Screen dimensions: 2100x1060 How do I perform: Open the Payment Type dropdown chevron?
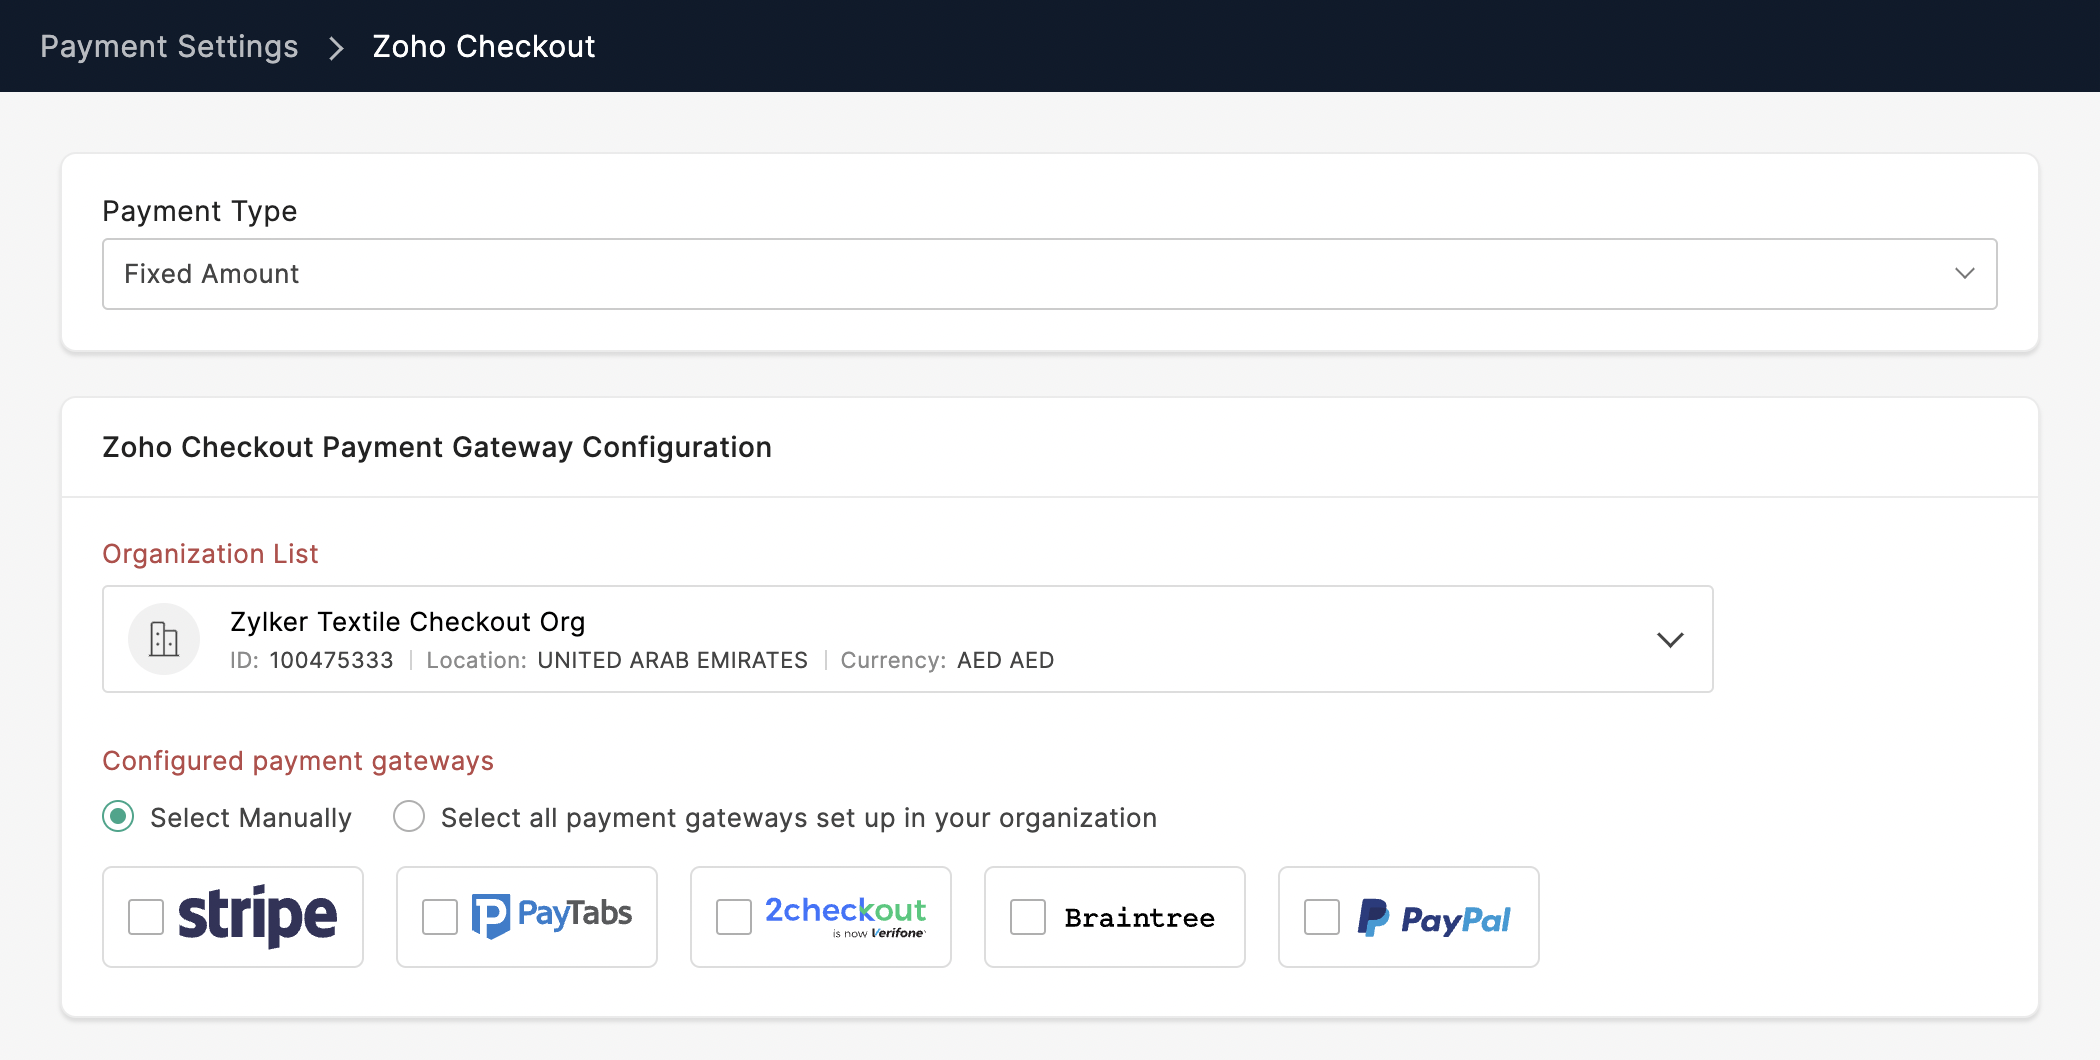pos(1965,274)
